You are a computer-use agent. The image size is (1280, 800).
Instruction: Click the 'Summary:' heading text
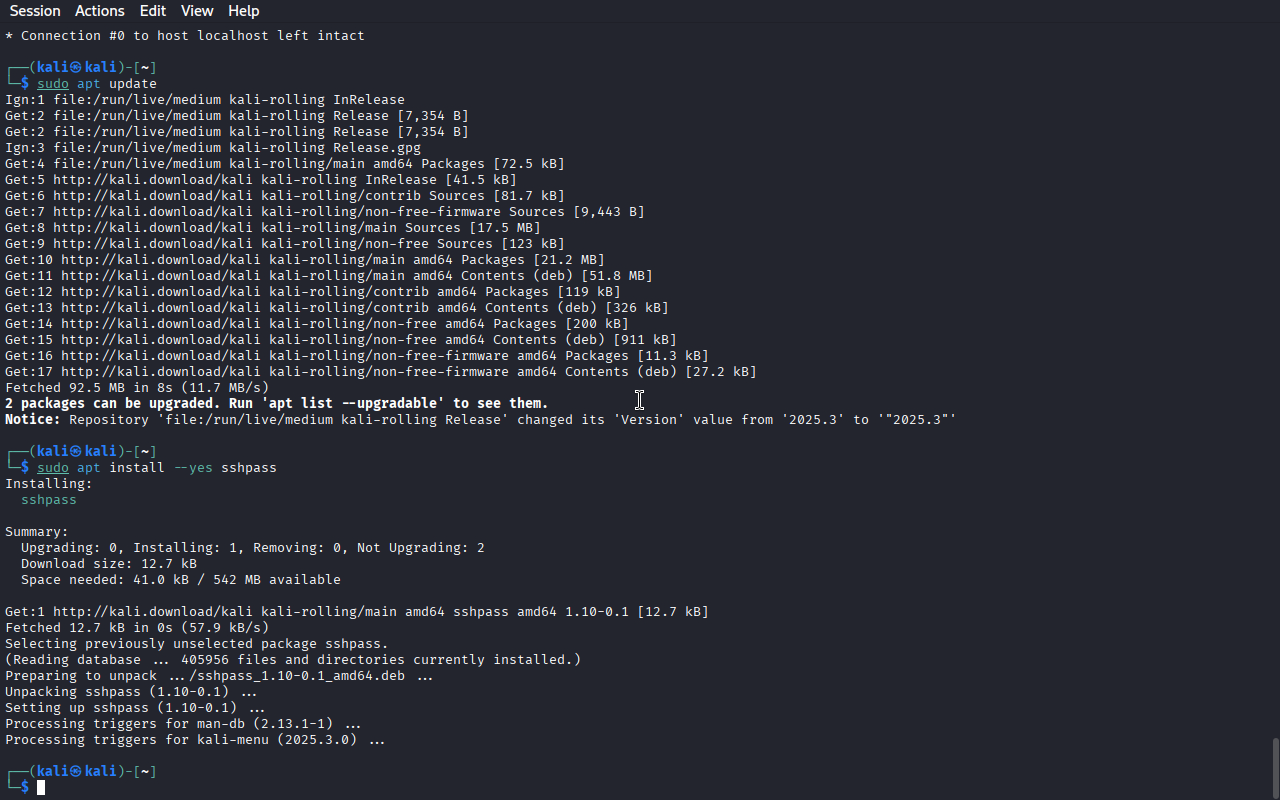[x=37, y=532]
